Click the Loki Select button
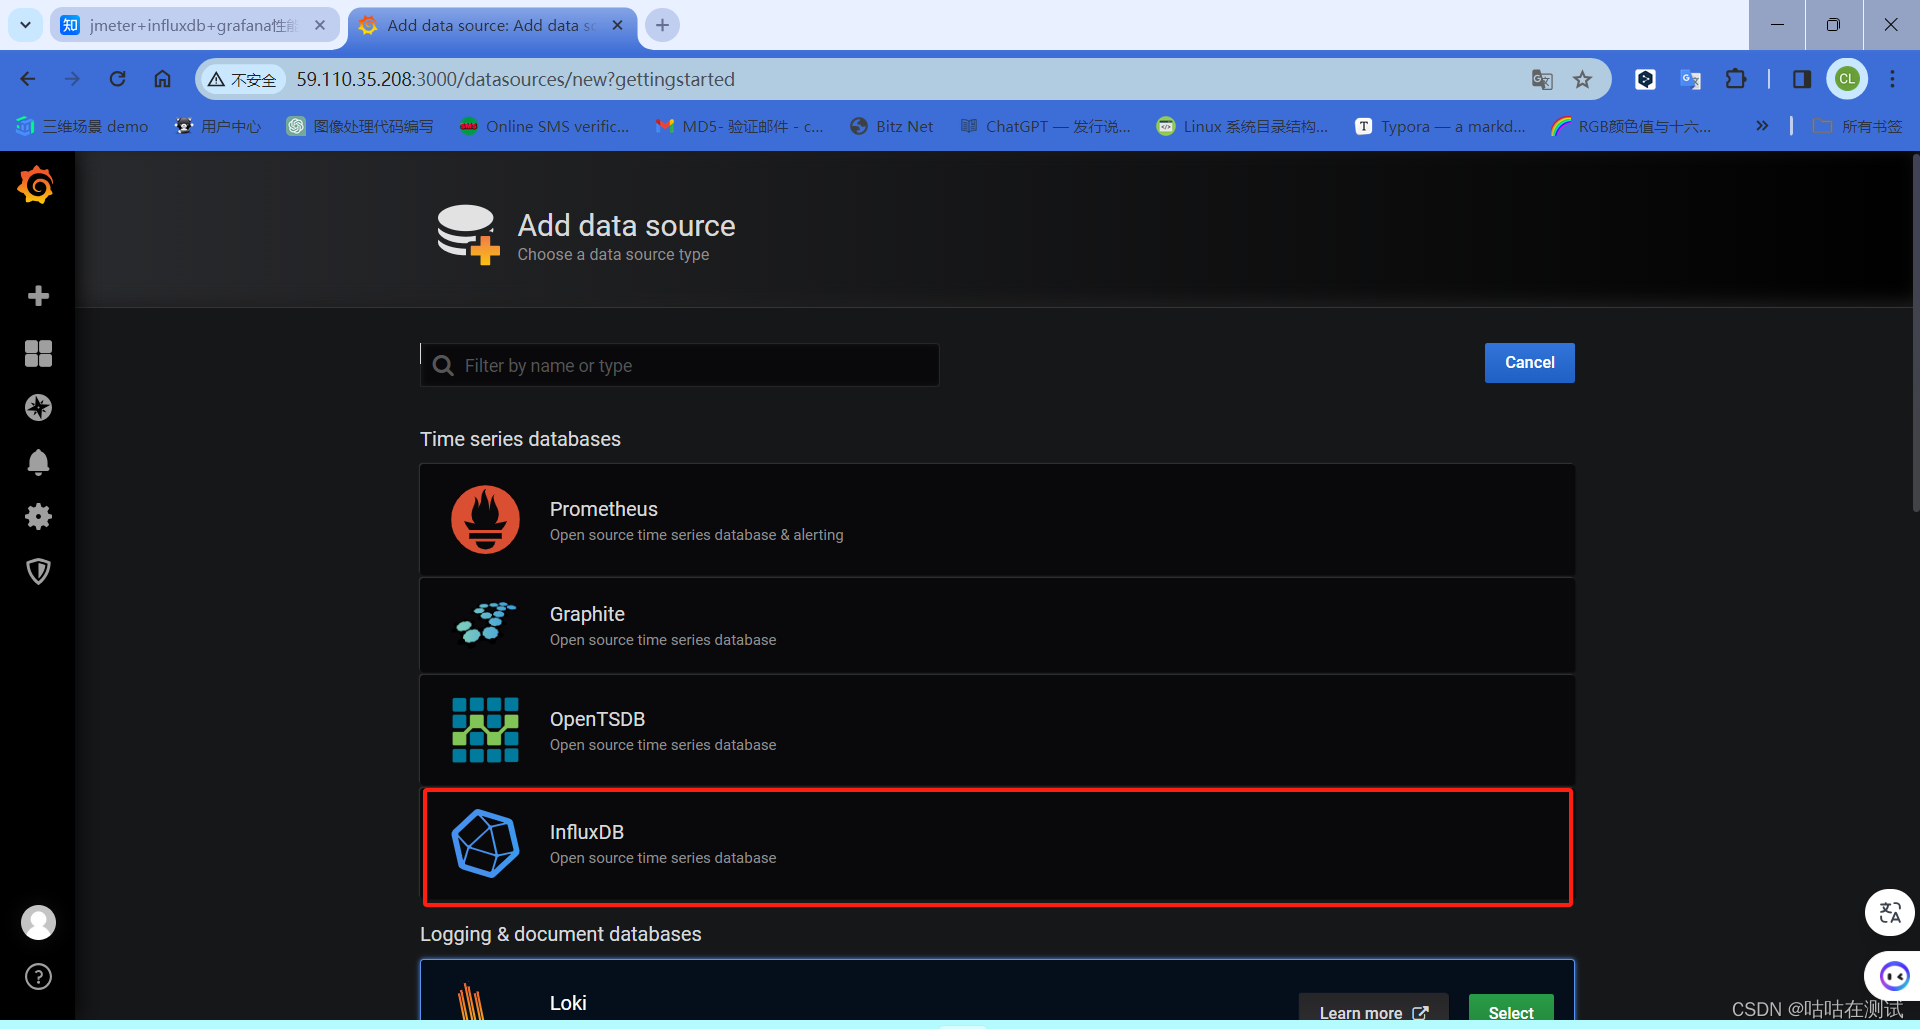This screenshot has height=1029, width=1920. [x=1510, y=1008]
